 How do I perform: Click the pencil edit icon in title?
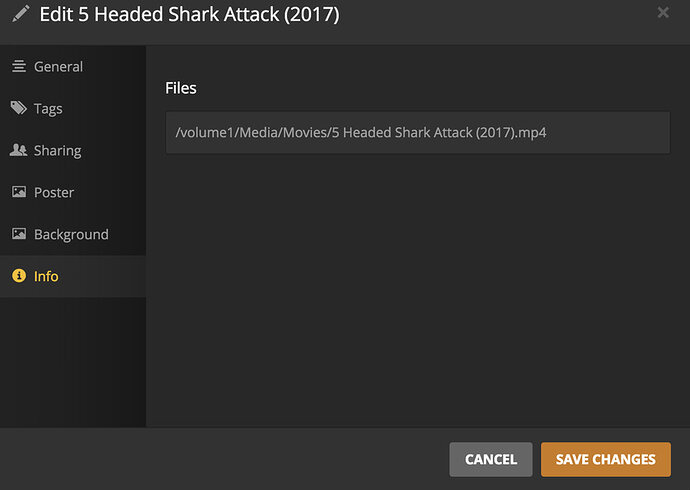pyautogui.click(x=20, y=15)
